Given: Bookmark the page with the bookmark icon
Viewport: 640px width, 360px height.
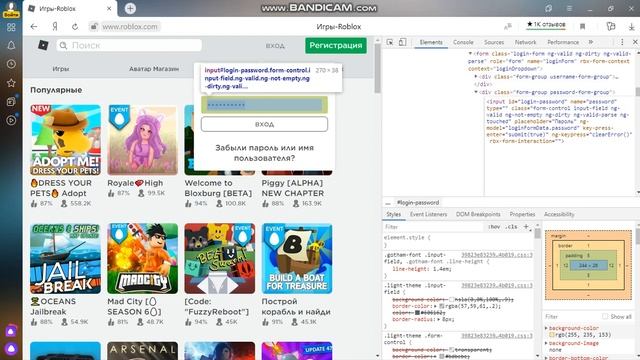Looking at the screenshot, I should [582, 27].
